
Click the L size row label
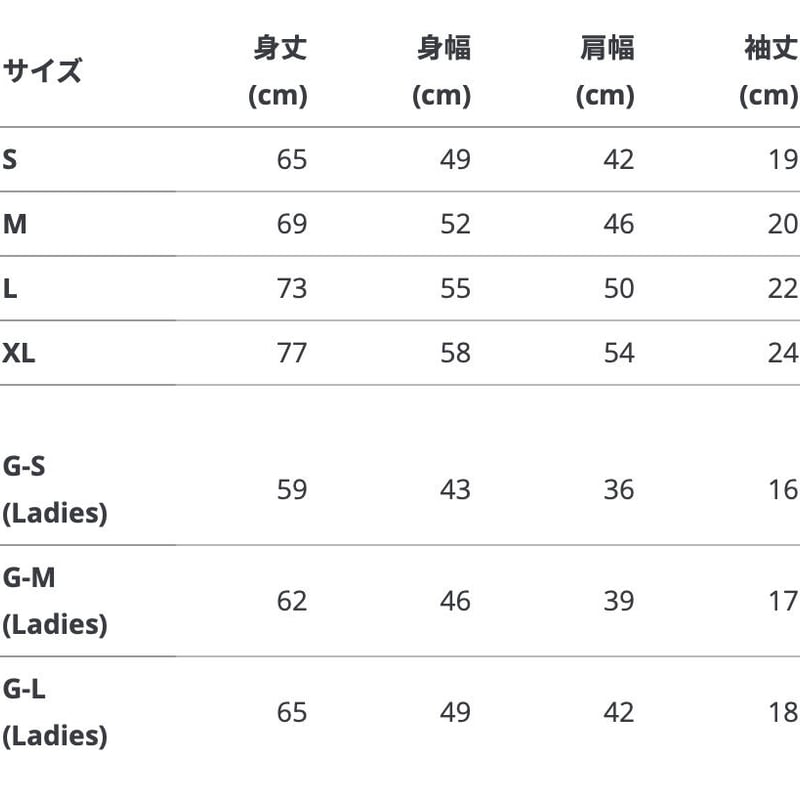tap(10, 289)
